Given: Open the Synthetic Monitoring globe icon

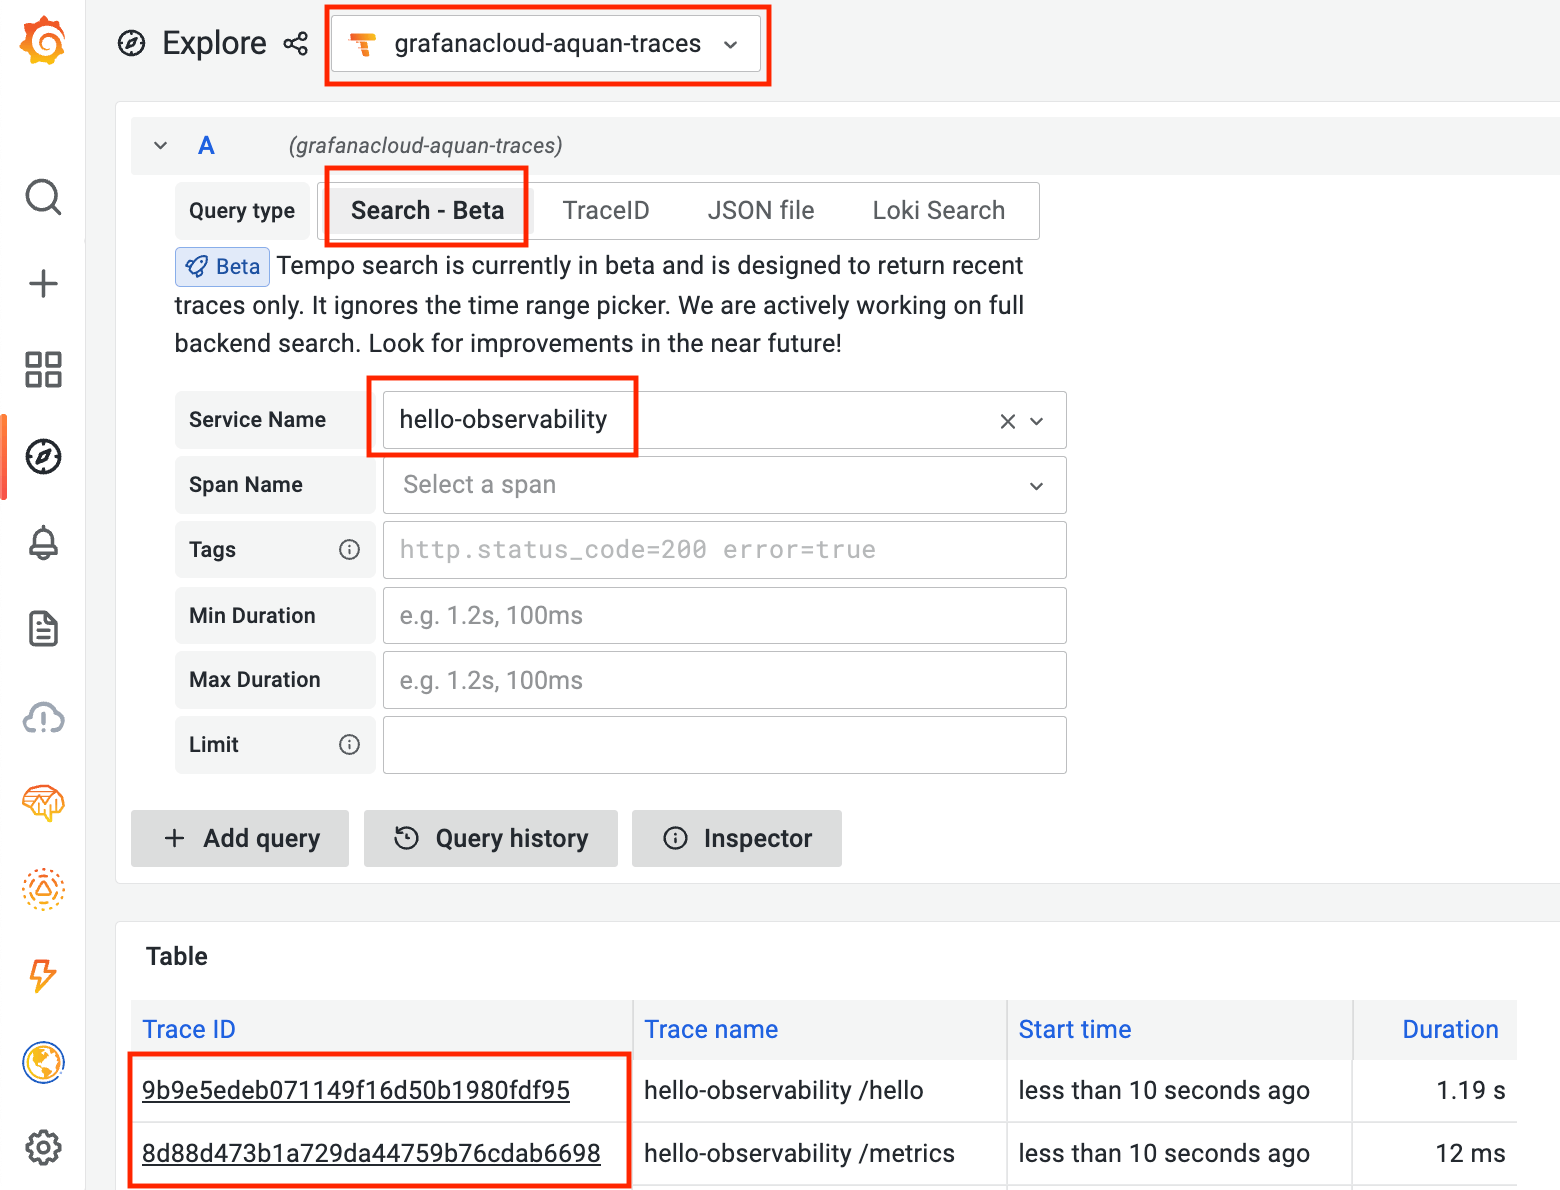Looking at the screenshot, I should [x=43, y=1063].
